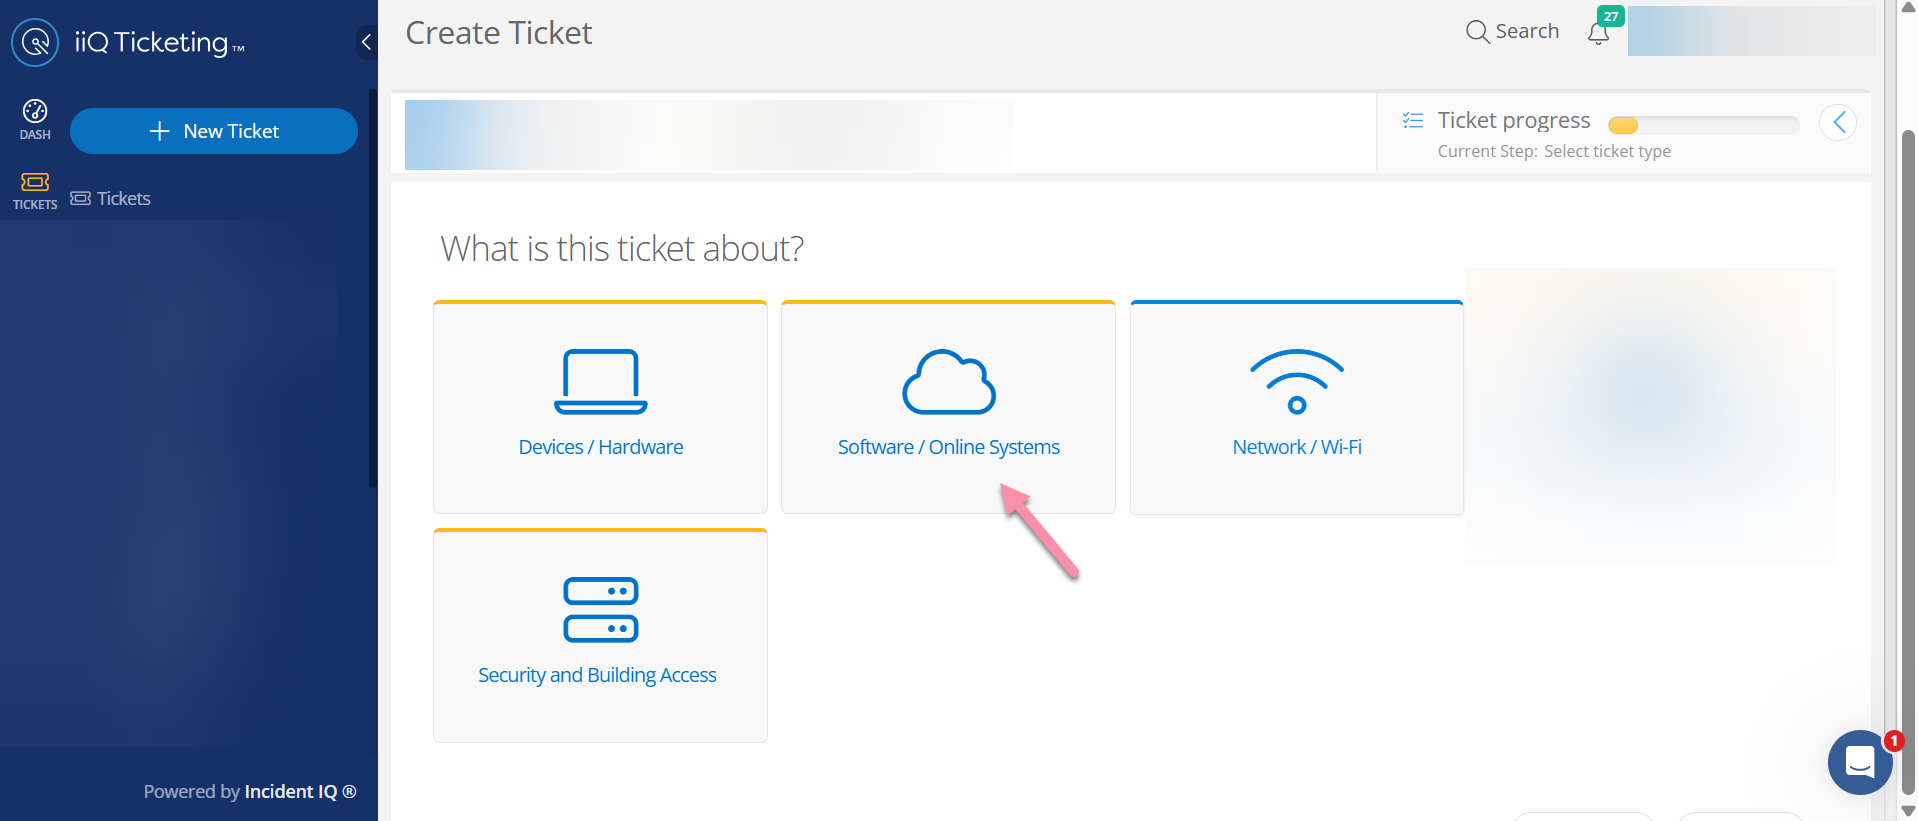This screenshot has width=1918, height=821.
Task: Click the ticket progress bar
Action: [x=1702, y=125]
